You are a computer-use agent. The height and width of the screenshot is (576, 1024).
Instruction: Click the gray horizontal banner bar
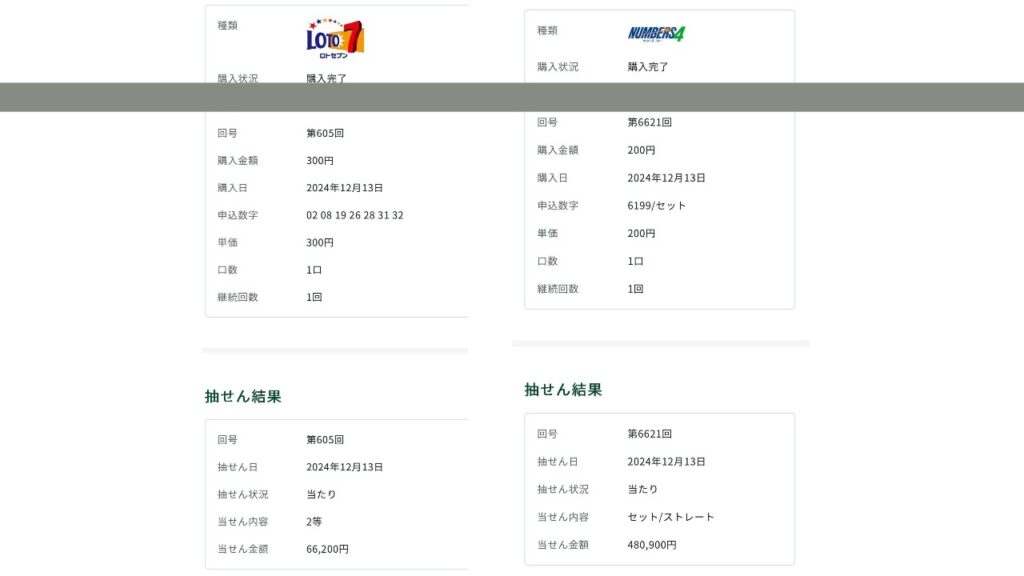(512, 97)
